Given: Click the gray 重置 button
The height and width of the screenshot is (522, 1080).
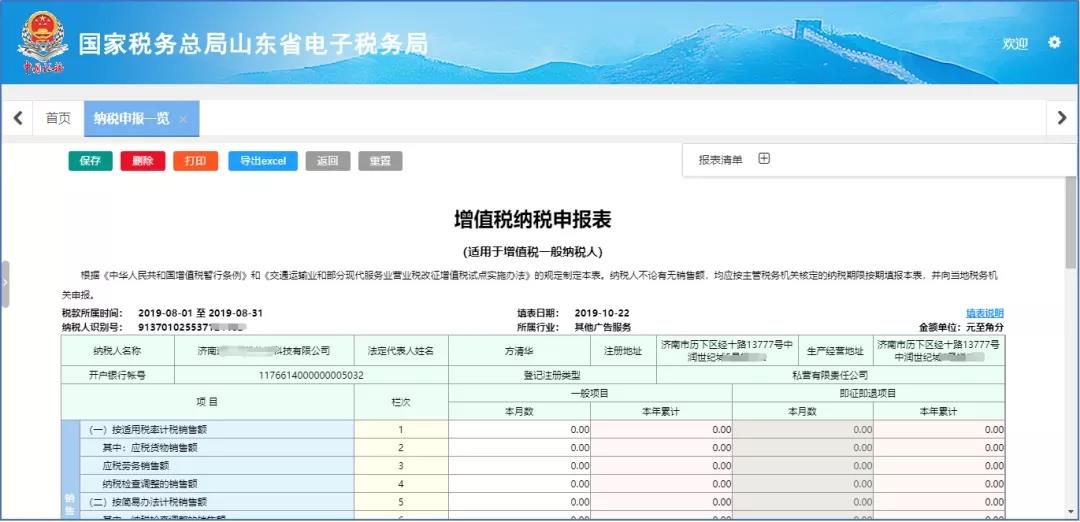Looking at the screenshot, I should [x=380, y=161].
